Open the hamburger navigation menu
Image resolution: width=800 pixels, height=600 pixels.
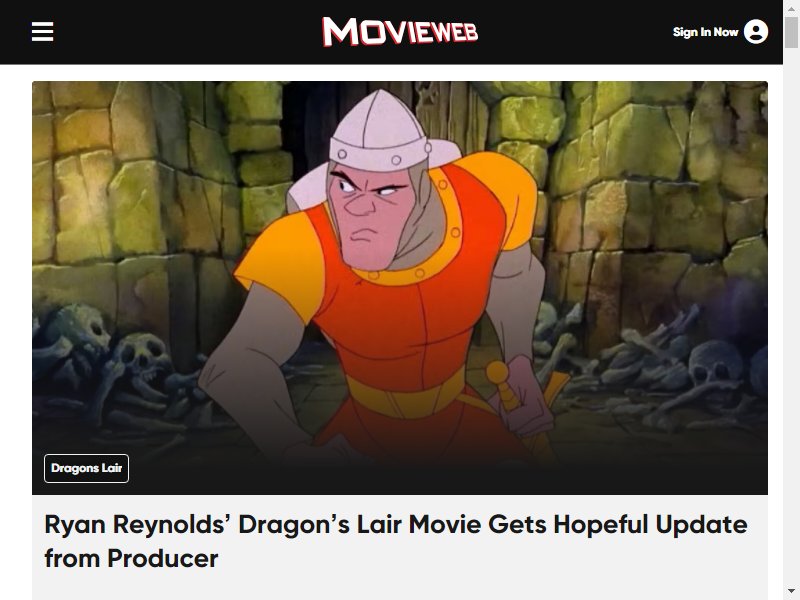(42, 32)
